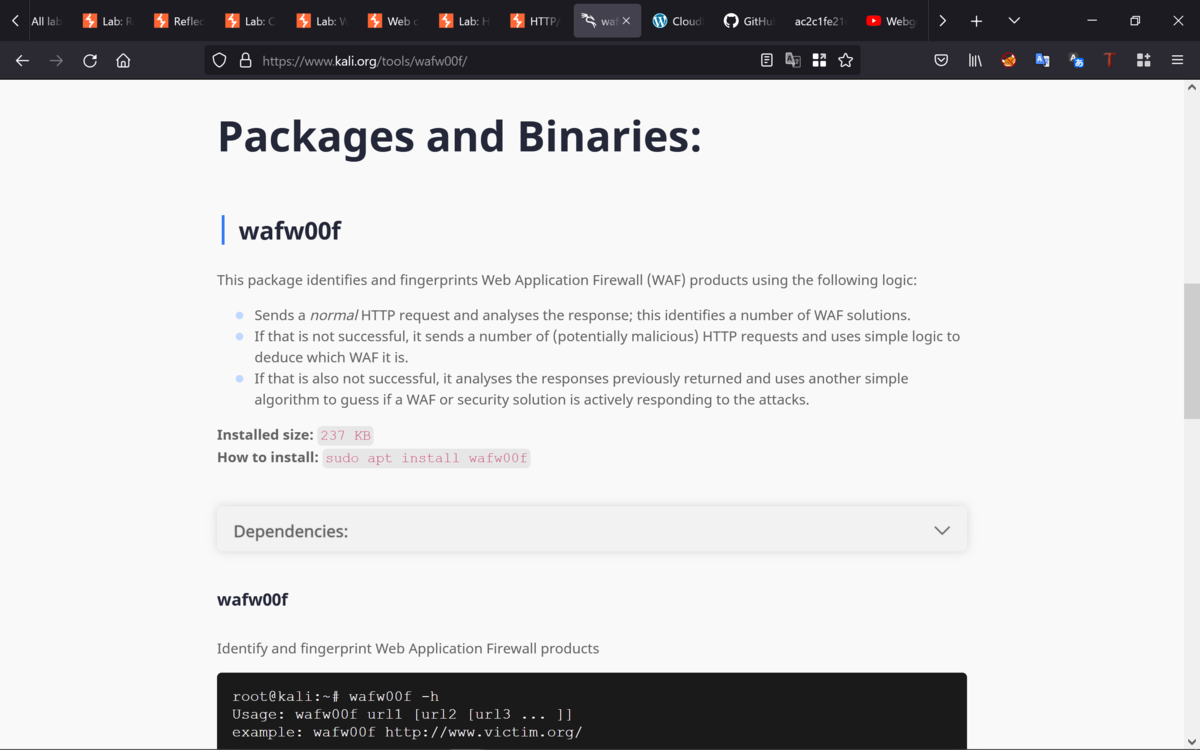Viewport: 1200px width, 750px height.
Task: Switch to the ac2c1fe21 tab
Action: (820, 21)
